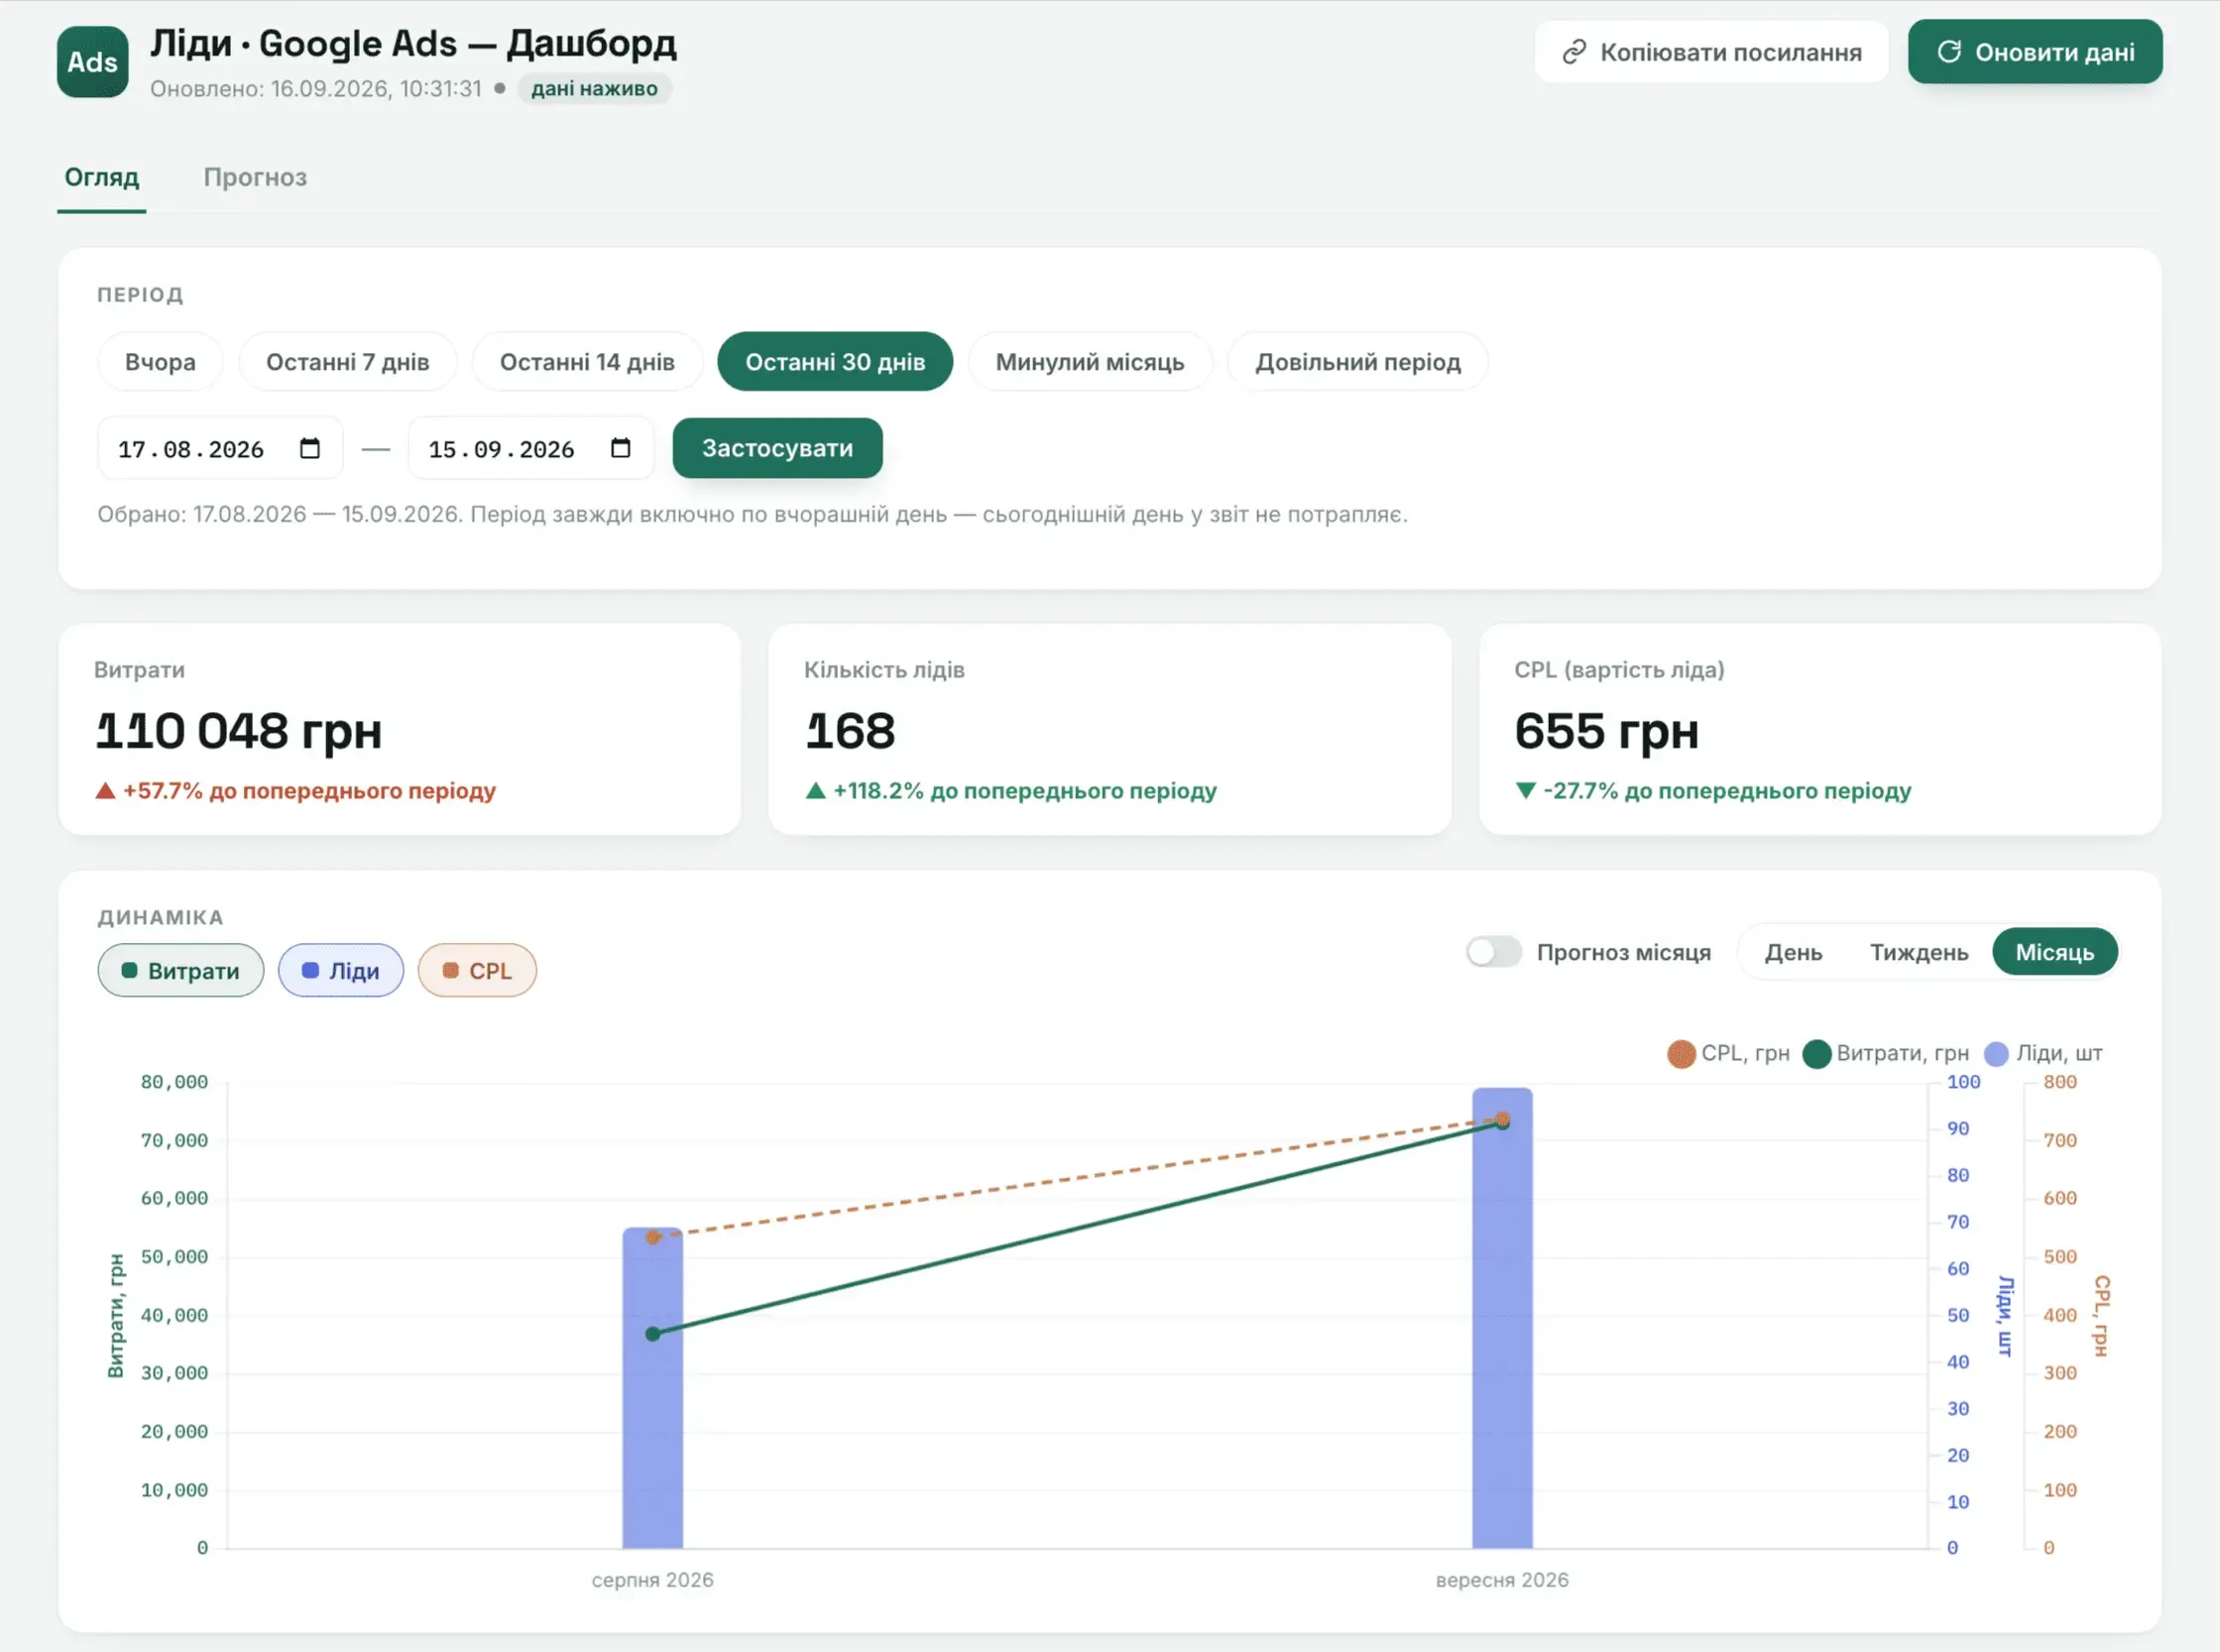The width and height of the screenshot is (2220, 1652).
Task: Choose Довільний період option
Action: (x=1357, y=361)
